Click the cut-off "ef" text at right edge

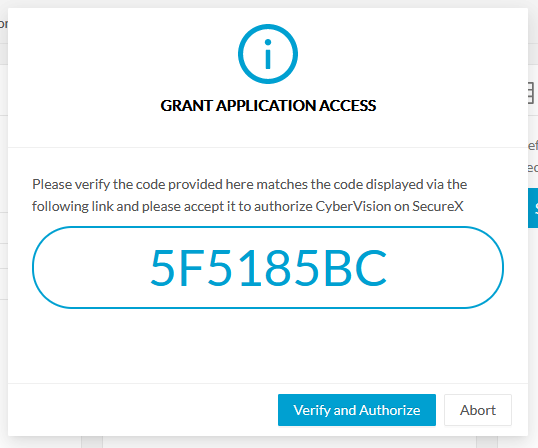[x=533, y=145]
